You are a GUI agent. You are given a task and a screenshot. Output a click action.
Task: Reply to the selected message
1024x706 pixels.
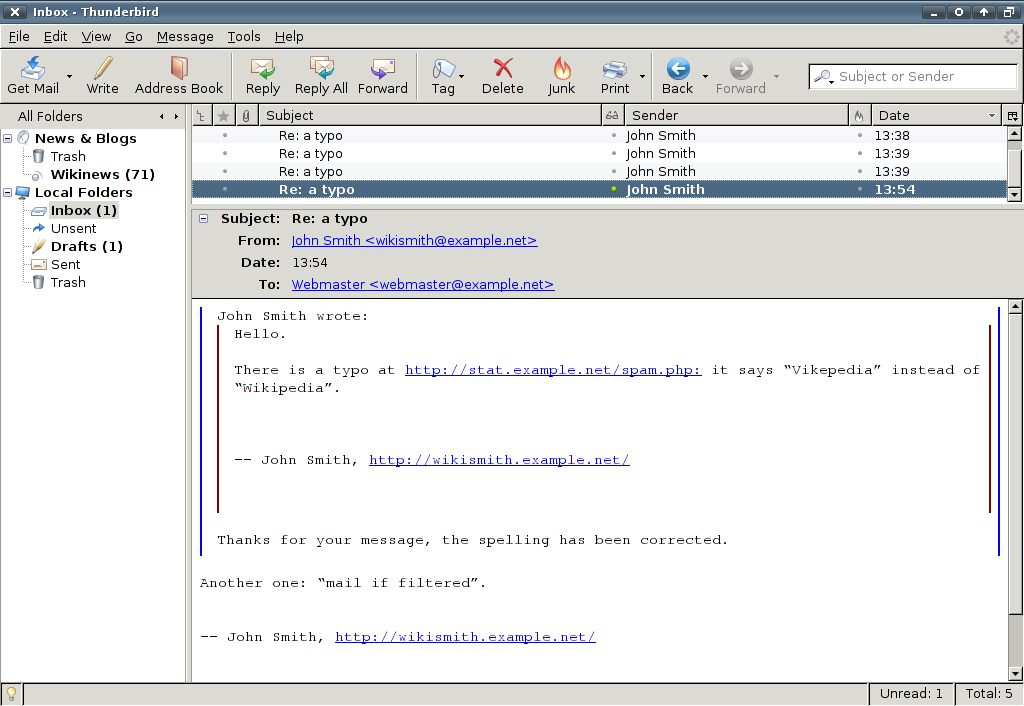pyautogui.click(x=263, y=75)
